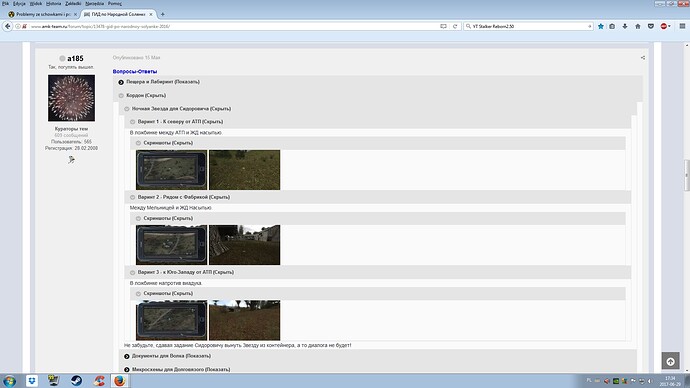The height and width of the screenshot is (388, 690).
Task: Open the Windows Start button
Action: (x=9, y=381)
